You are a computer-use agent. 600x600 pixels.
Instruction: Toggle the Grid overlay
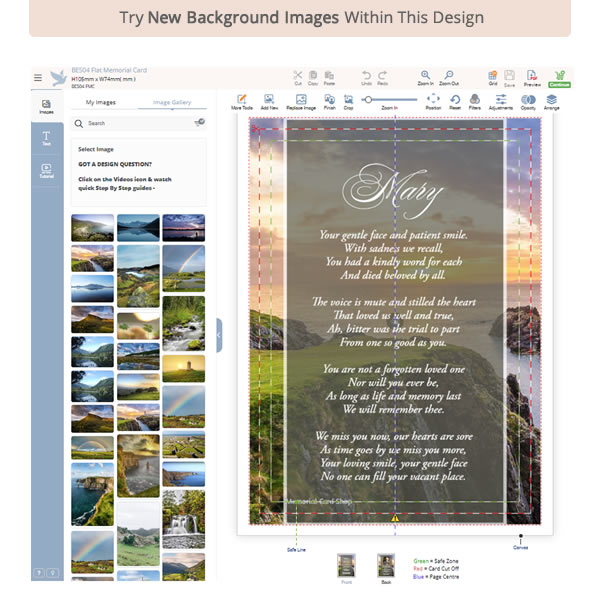[492, 76]
